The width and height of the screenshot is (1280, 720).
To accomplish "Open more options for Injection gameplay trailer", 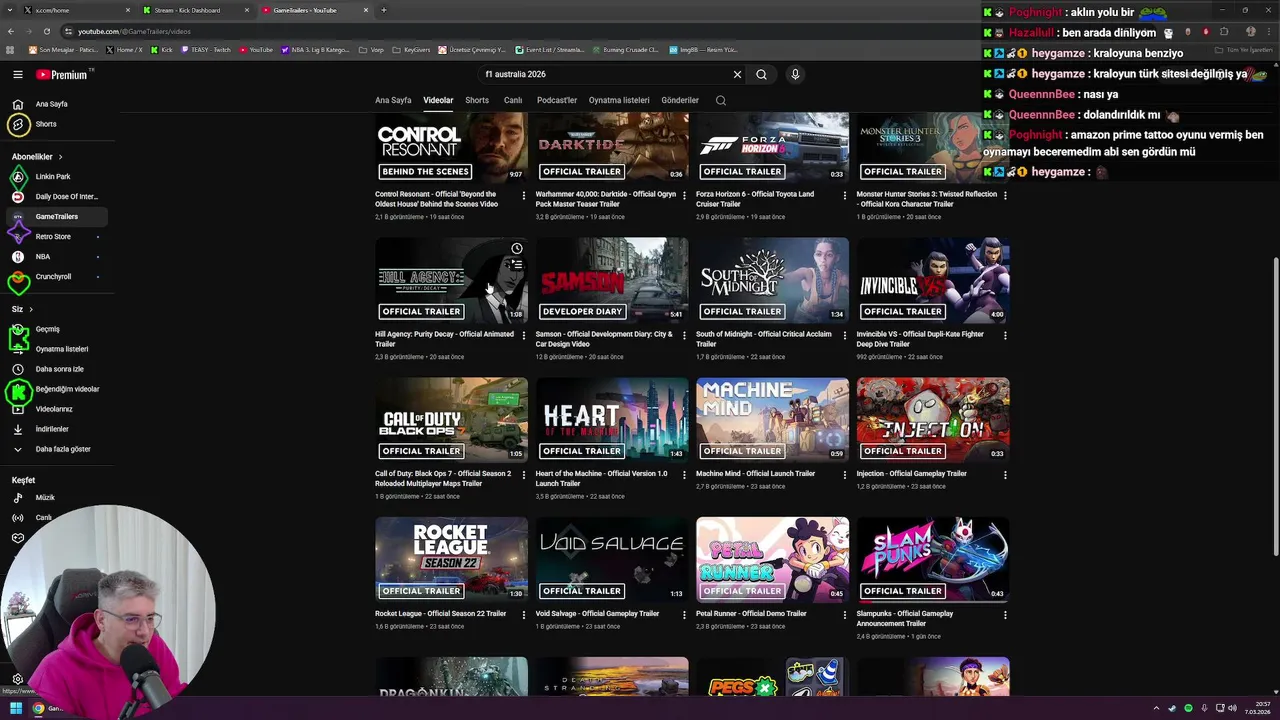I will [x=1005, y=475].
